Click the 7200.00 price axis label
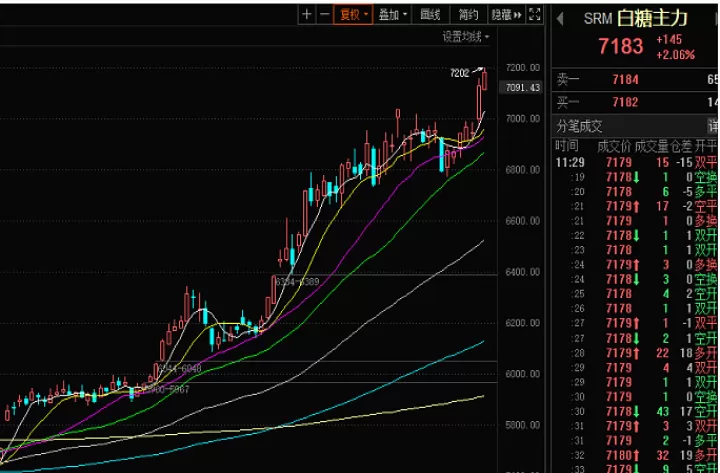Image resolution: width=720 pixels, height=473 pixels. (523, 68)
